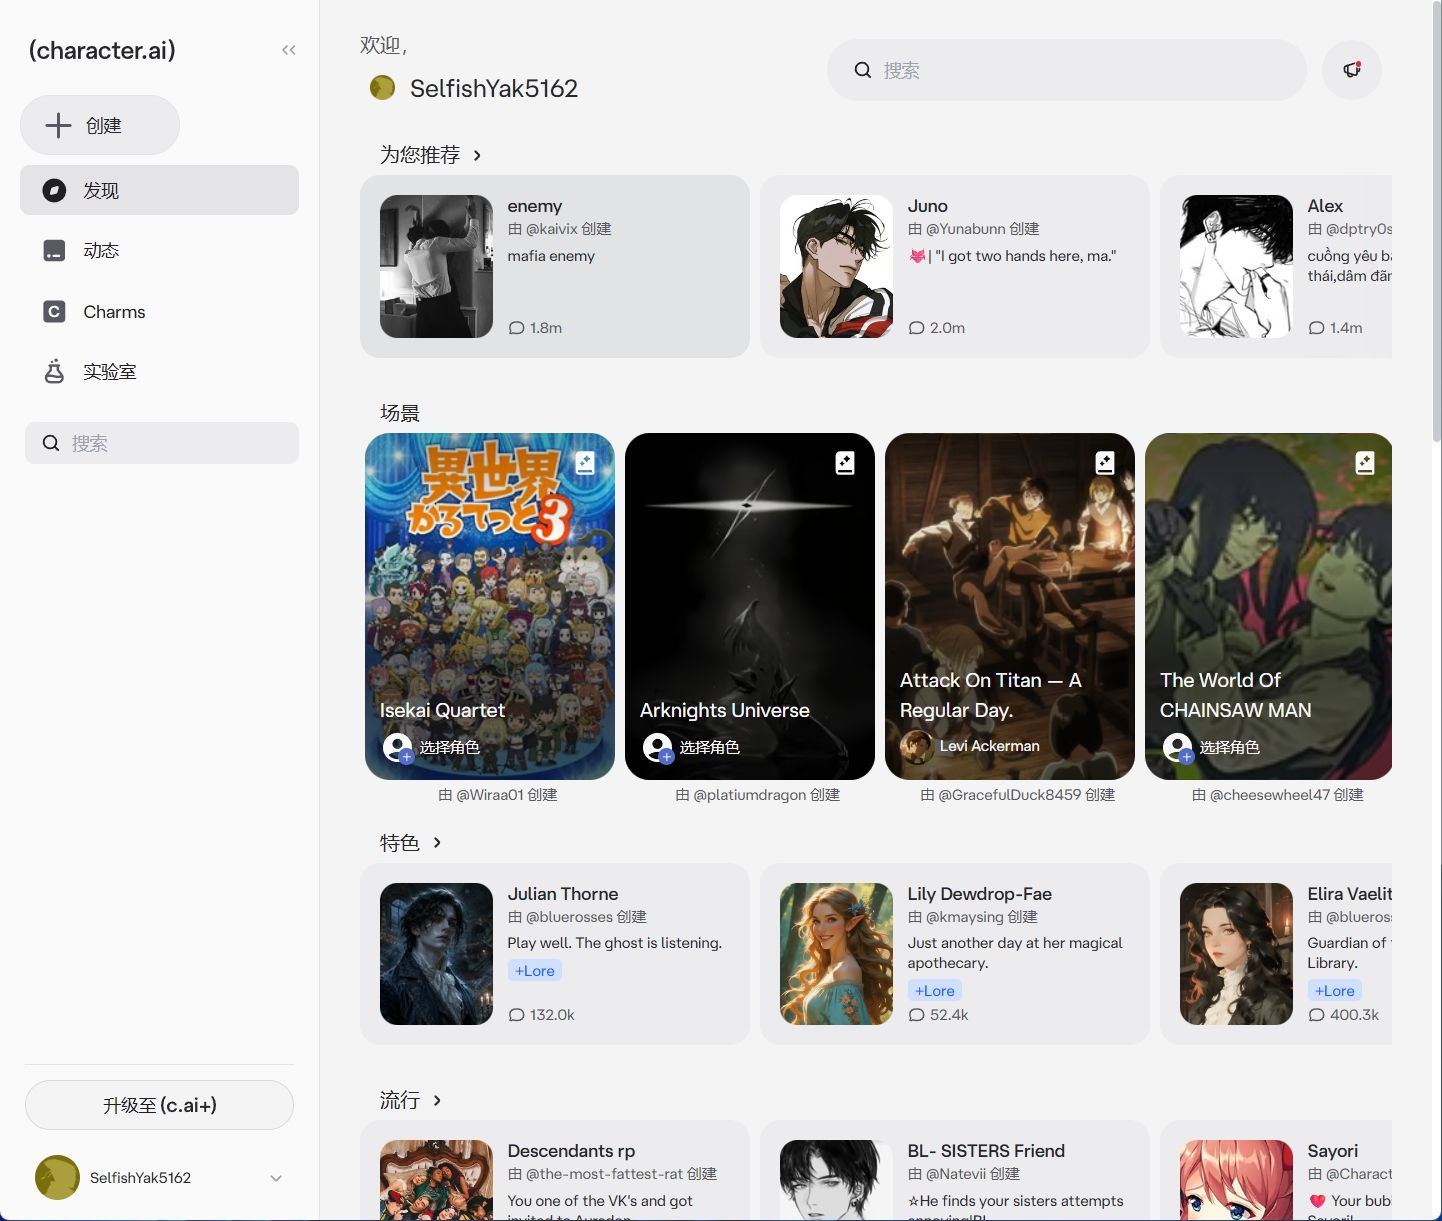Click the "由 @Wiraa01 创建" creator text
The width and height of the screenshot is (1442, 1221).
(498, 795)
